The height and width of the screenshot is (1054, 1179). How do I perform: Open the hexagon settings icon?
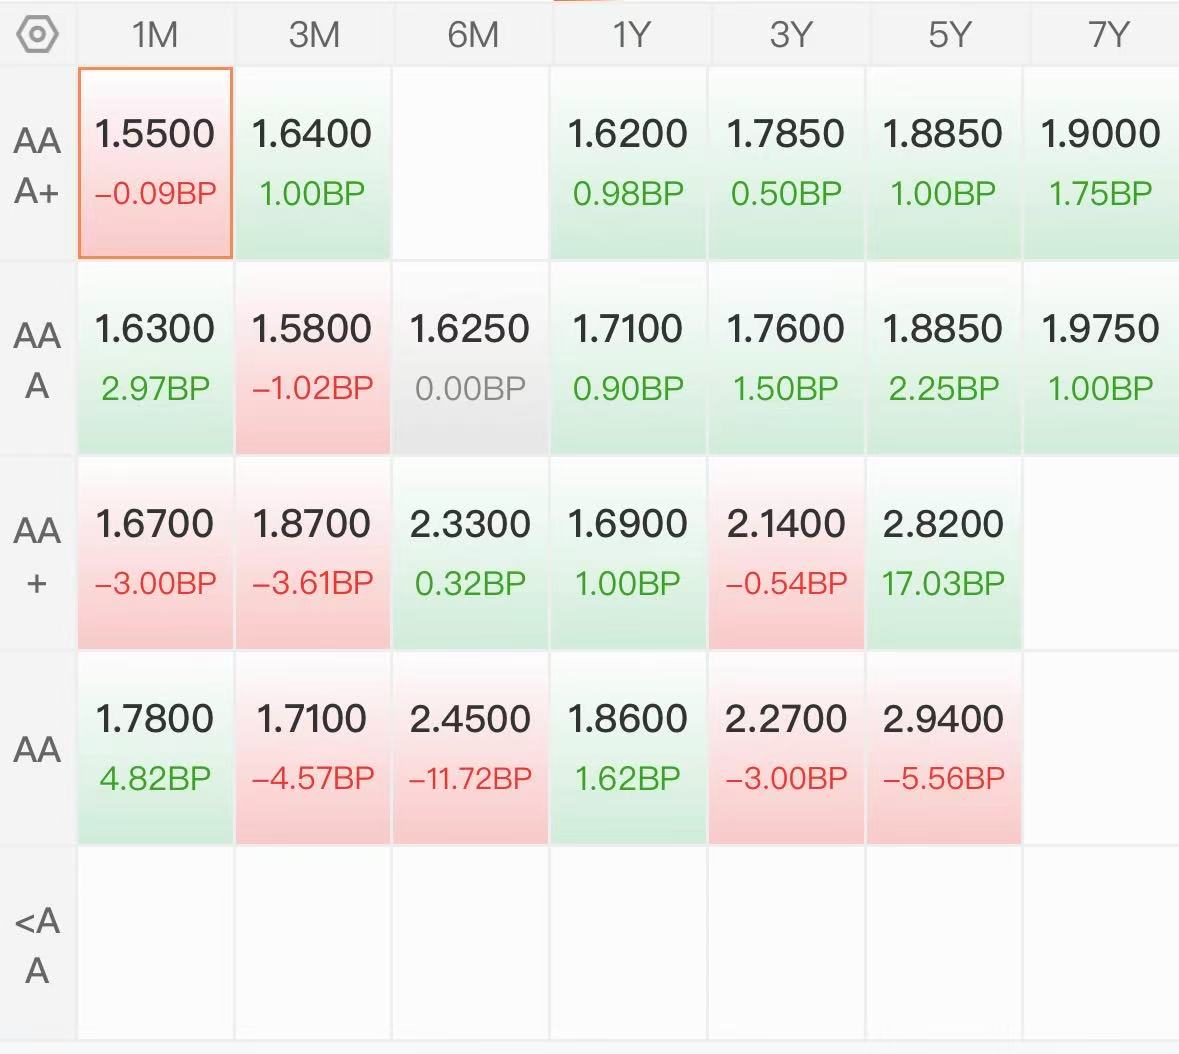(x=37, y=35)
